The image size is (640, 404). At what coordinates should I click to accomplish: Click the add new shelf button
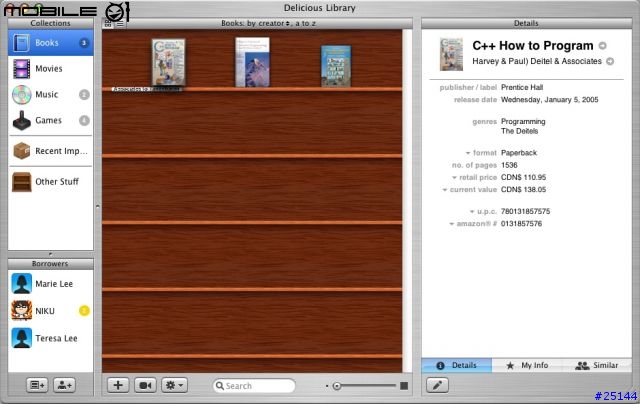(x=38, y=385)
